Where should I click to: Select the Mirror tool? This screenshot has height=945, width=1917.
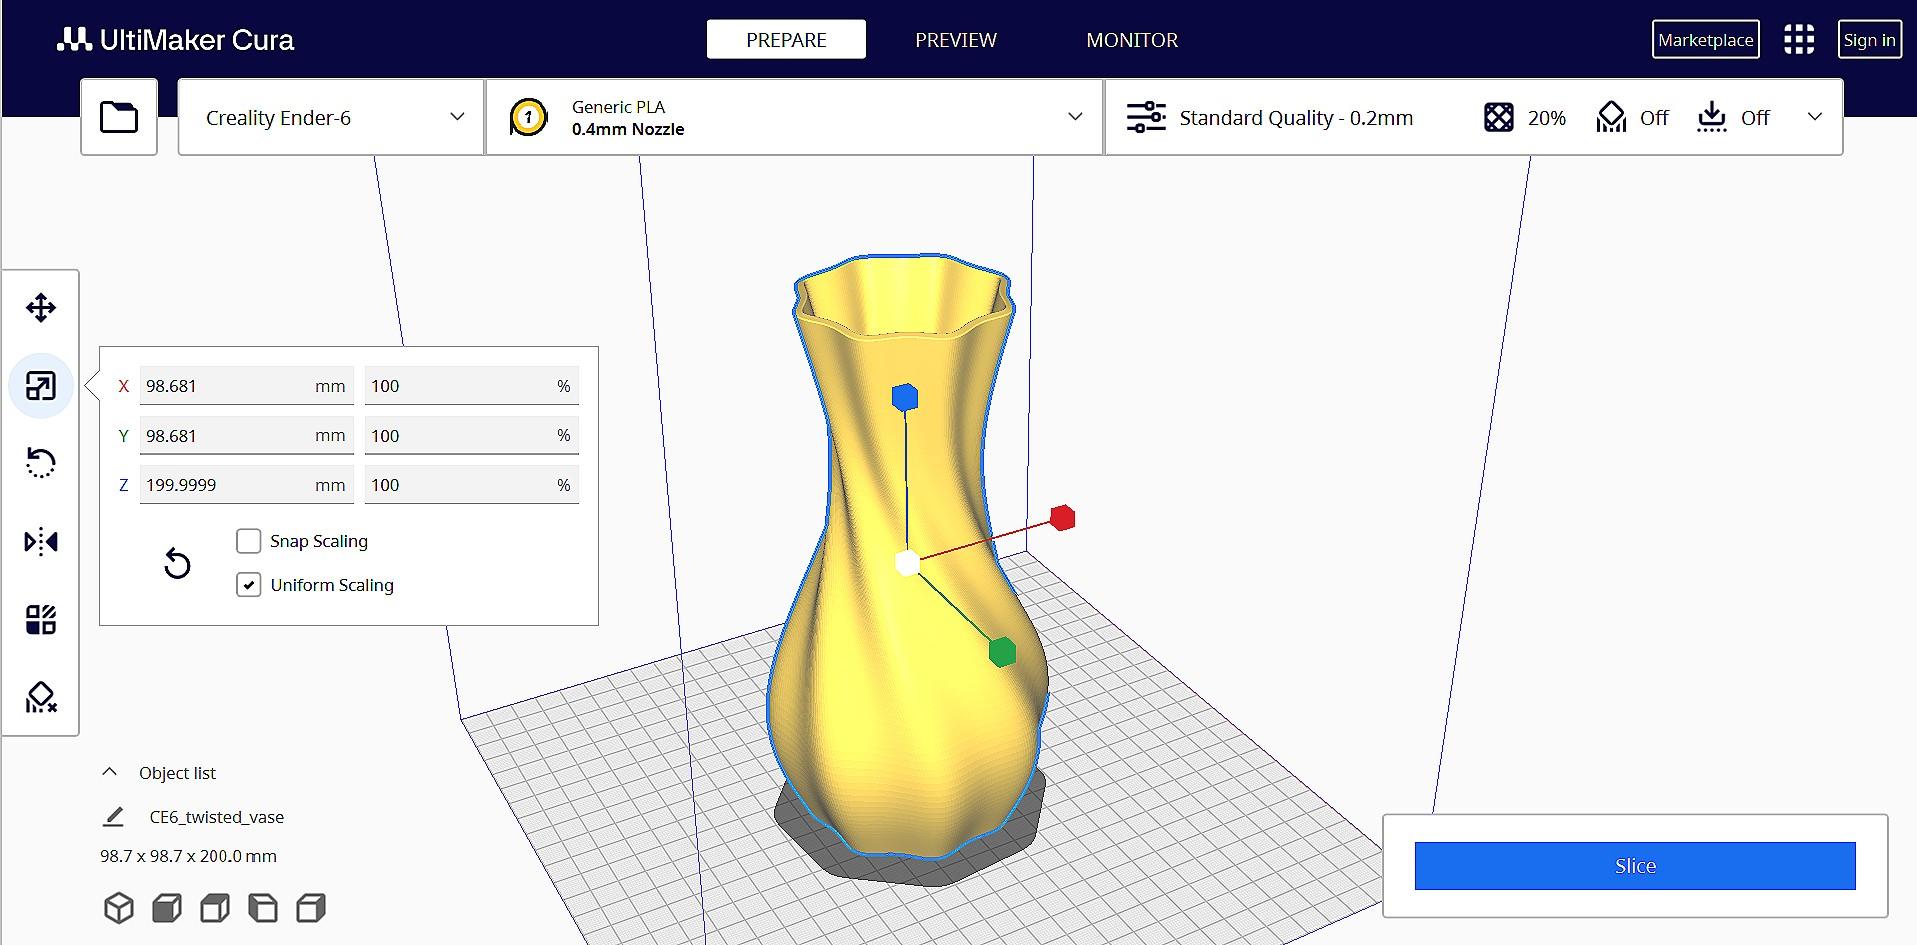coord(41,542)
